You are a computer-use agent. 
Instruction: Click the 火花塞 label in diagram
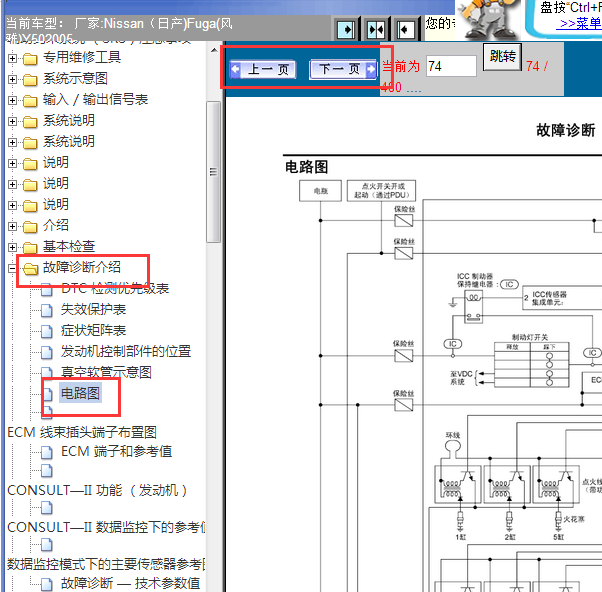[x=574, y=519]
